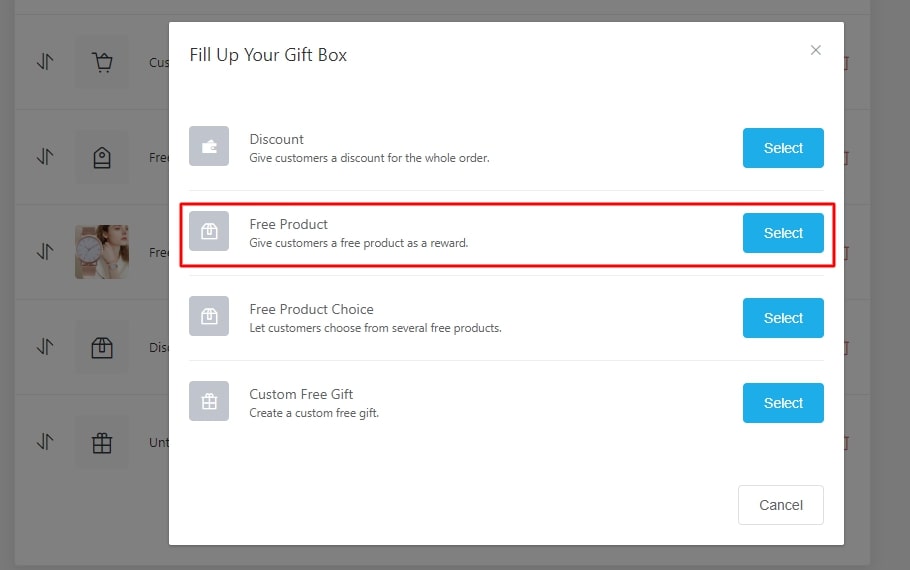Viewport: 910px width, 570px height.
Task: Click the Custom Free Gift title text
Action: click(301, 394)
